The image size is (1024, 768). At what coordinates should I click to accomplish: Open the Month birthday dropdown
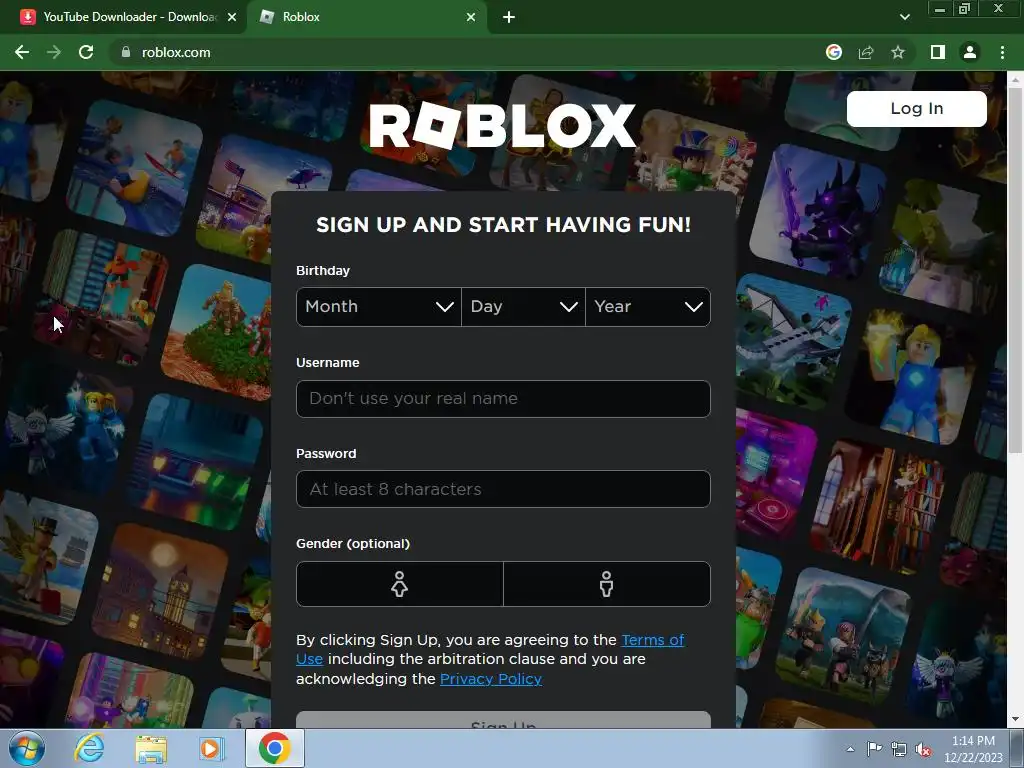coord(379,307)
